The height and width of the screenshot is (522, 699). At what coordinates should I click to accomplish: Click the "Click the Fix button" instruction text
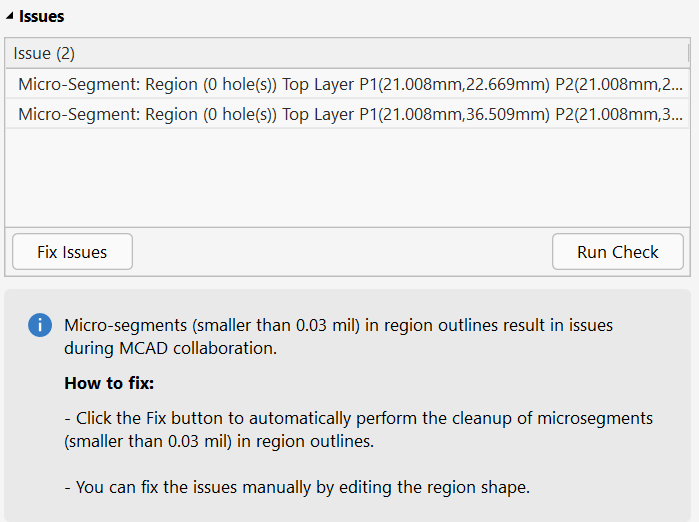coord(358,430)
